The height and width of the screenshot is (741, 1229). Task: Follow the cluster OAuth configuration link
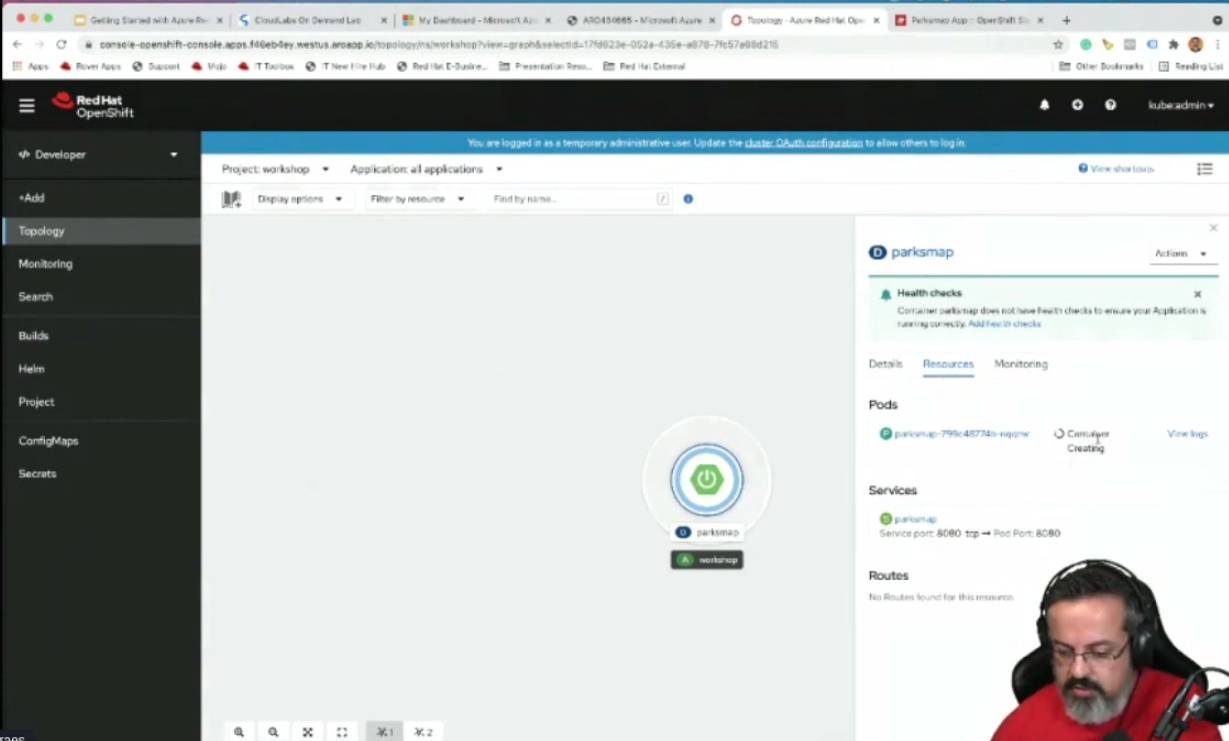803,143
